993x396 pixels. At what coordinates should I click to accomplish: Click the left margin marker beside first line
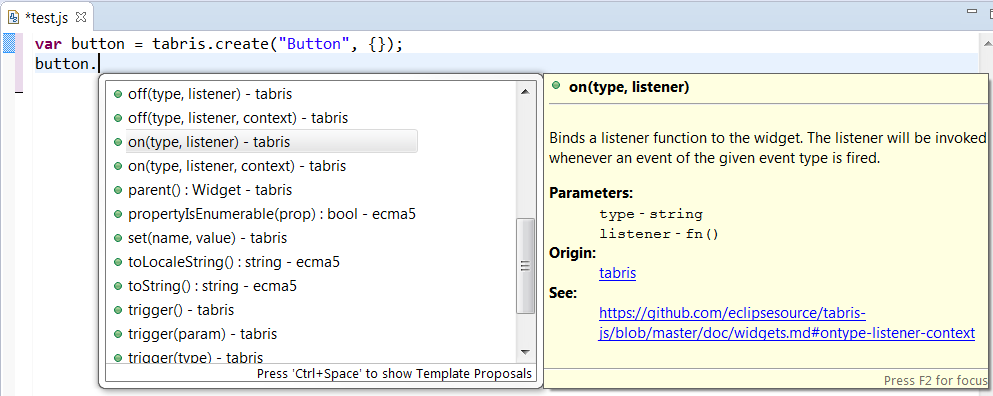tap(9, 44)
